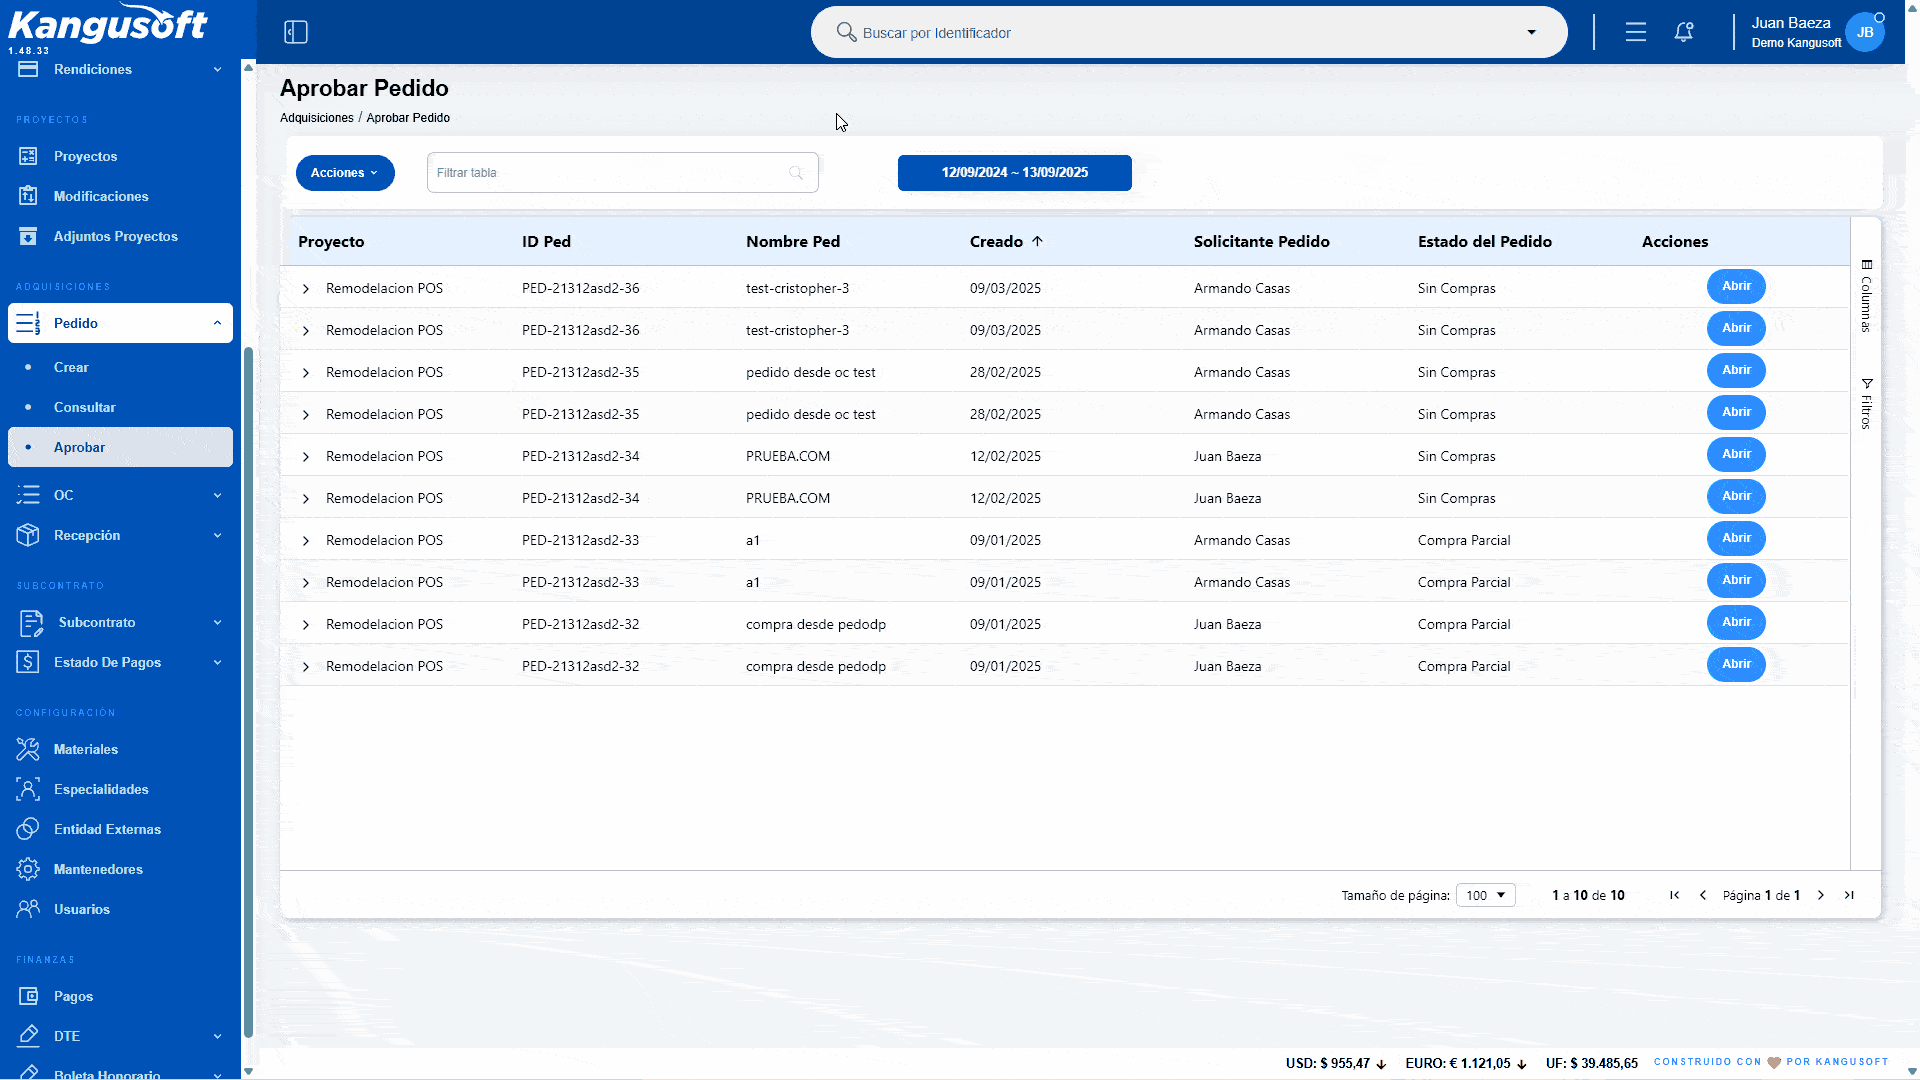Collapse the sidebar panel icon
This screenshot has height=1080, width=1920.
coord(296,32)
